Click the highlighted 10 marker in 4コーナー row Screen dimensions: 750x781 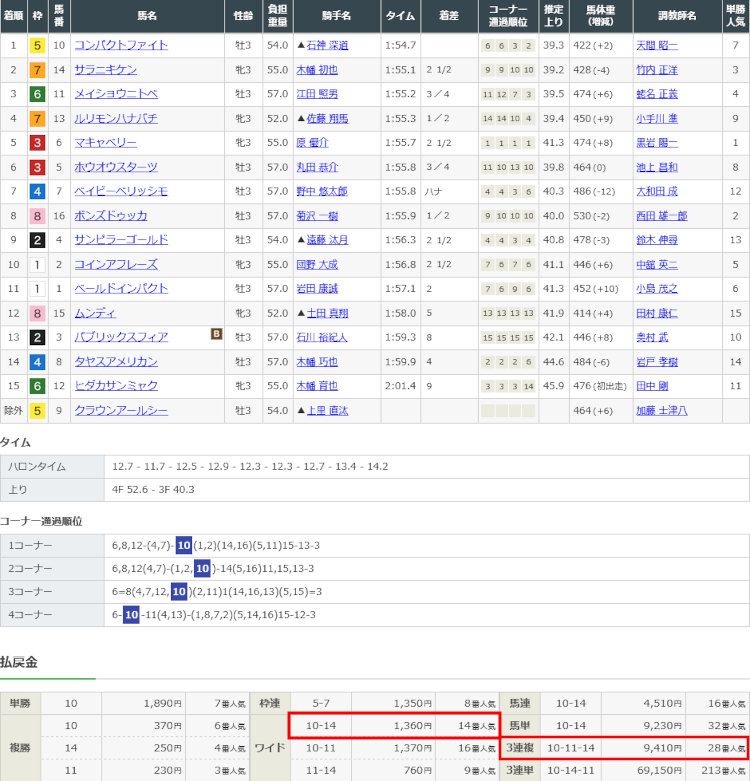click(130, 614)
